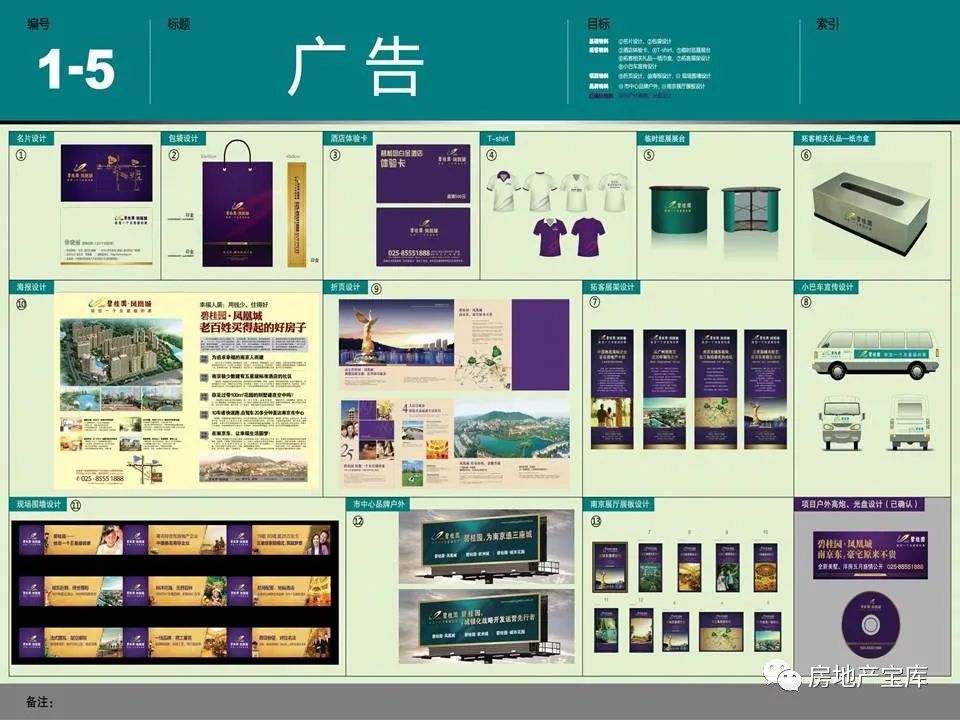Click the 市中心品牌户外 section label

pos(378,504)
